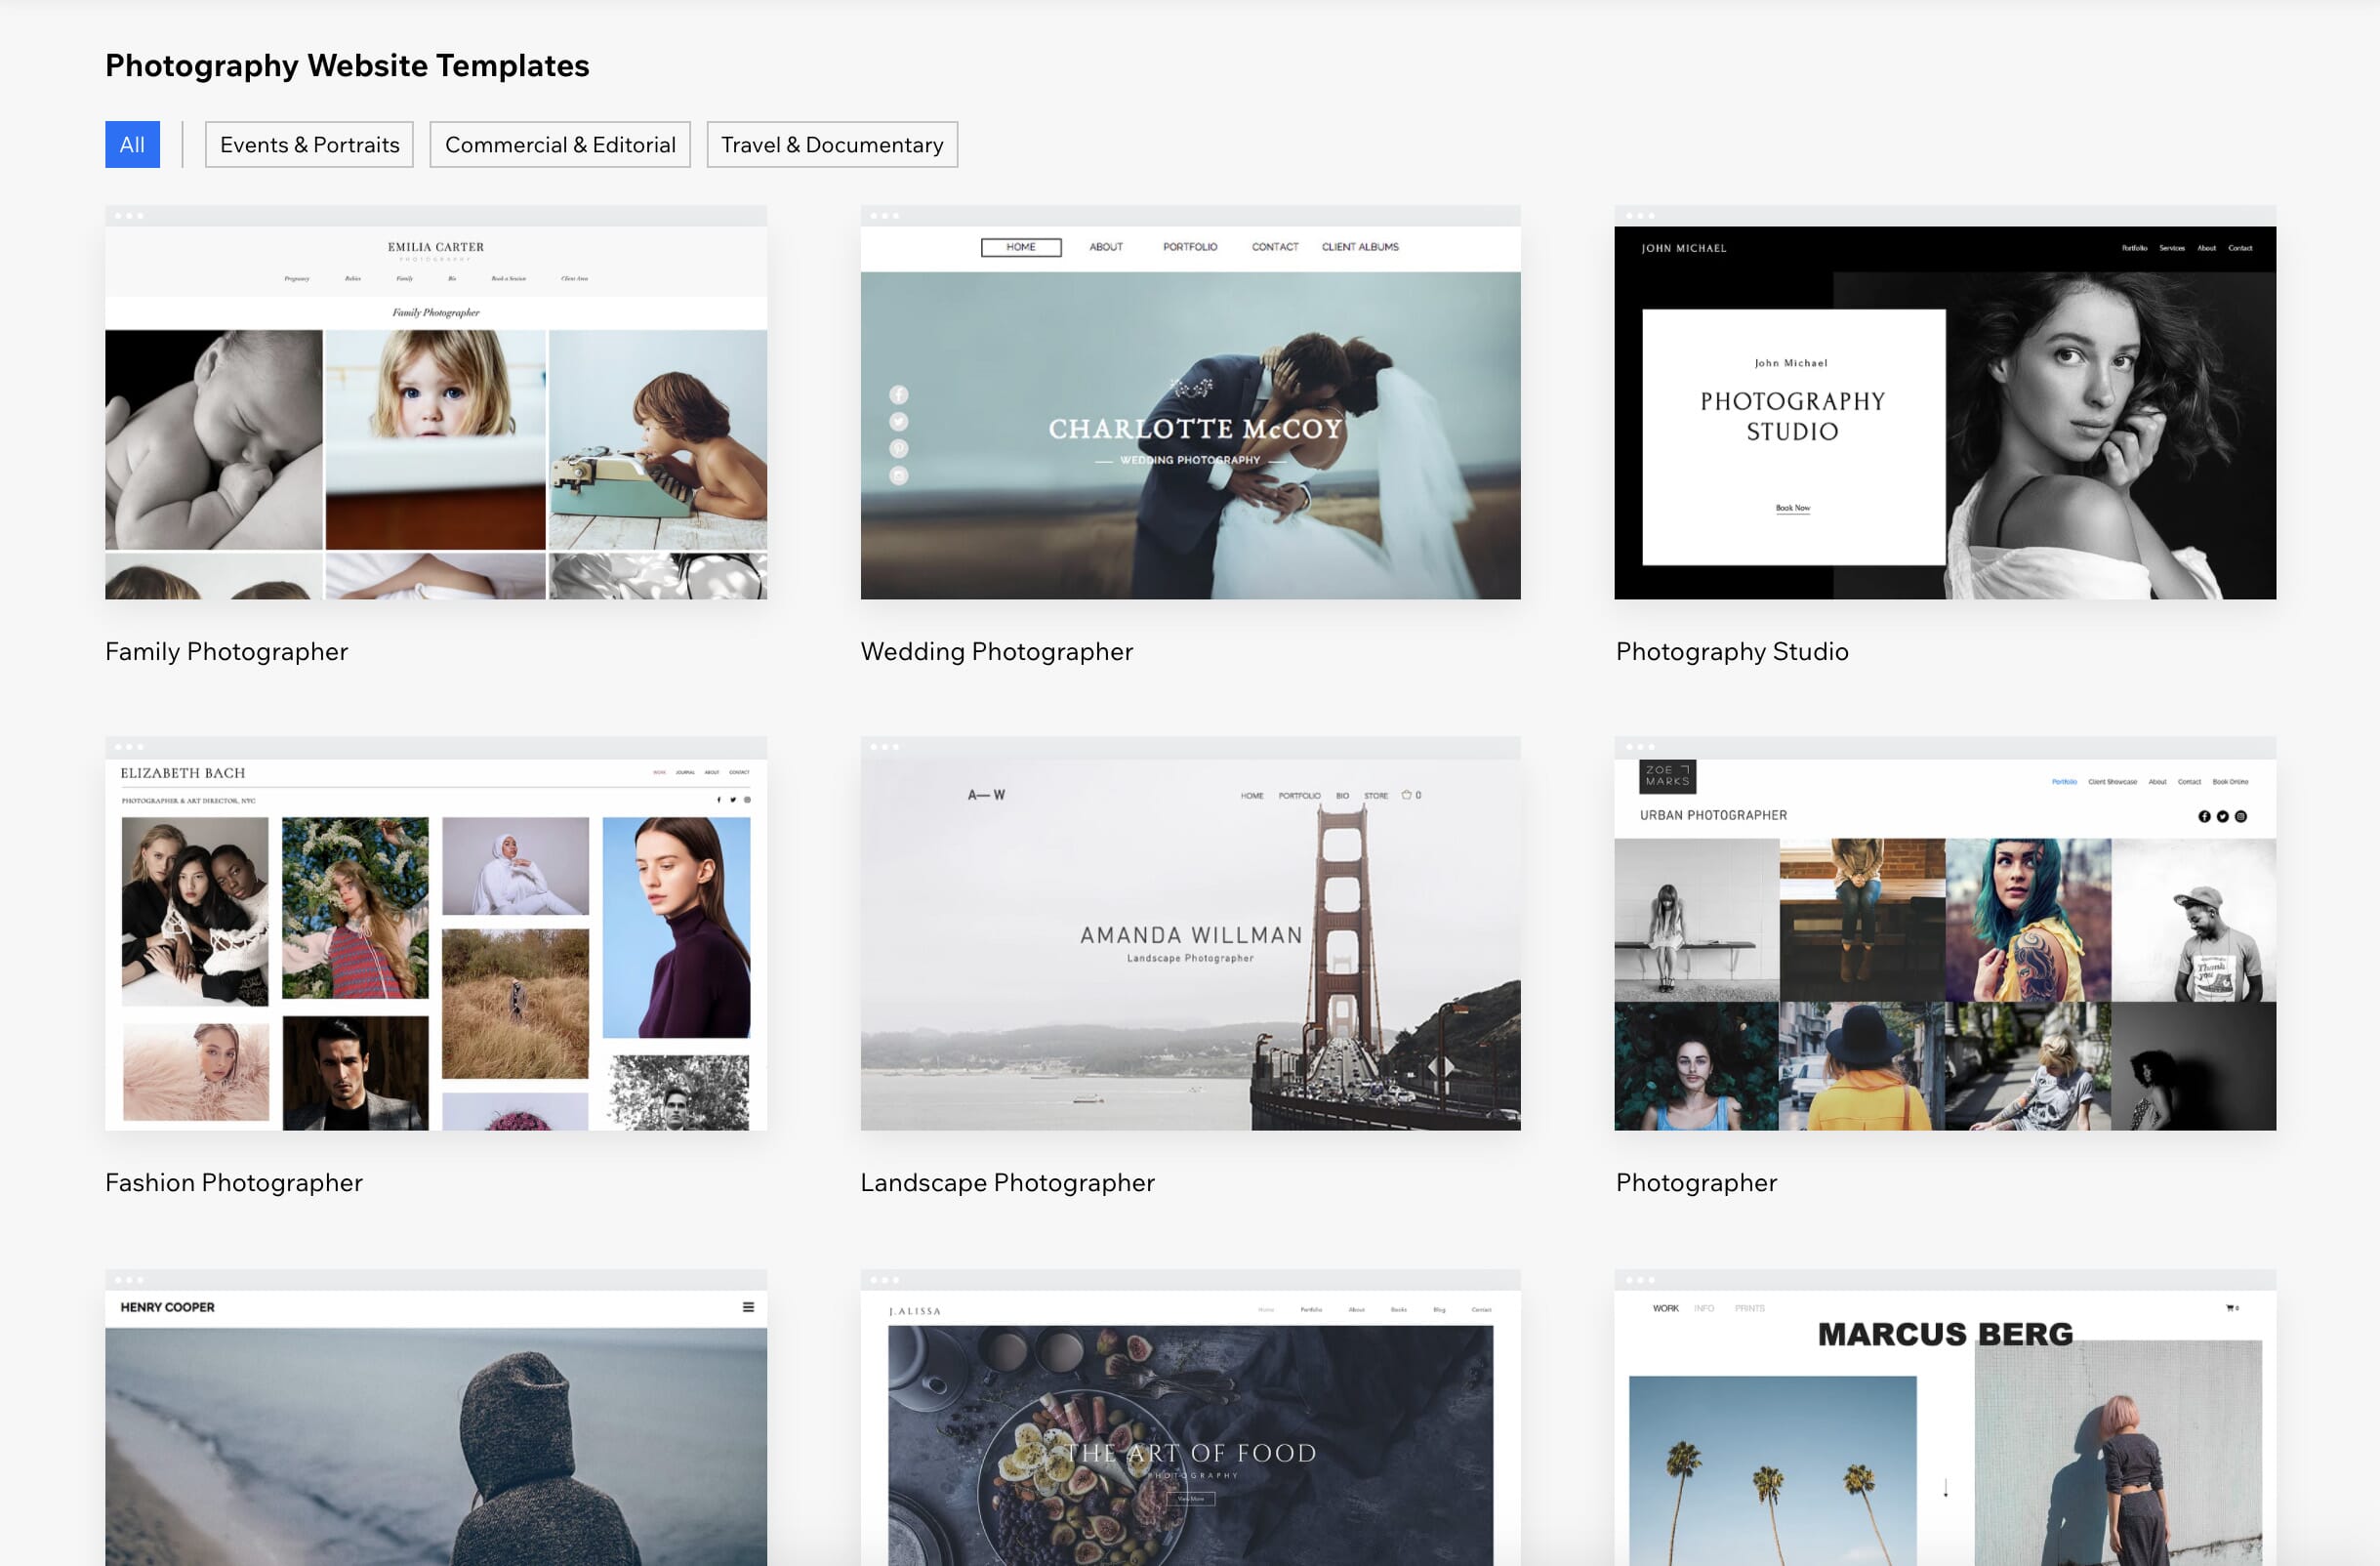Click ABOUT in the wedding template nav
The height and width of the screenshot is (1566, 2380).
[x=1106, y=247]
